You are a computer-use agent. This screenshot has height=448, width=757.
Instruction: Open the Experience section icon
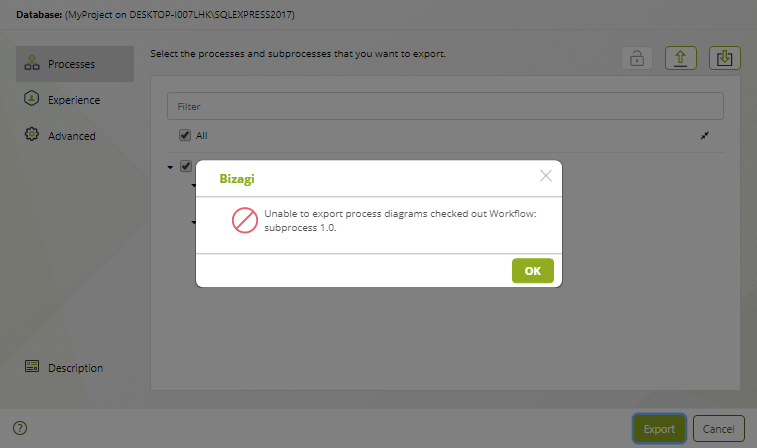click(x=31, y=98)
